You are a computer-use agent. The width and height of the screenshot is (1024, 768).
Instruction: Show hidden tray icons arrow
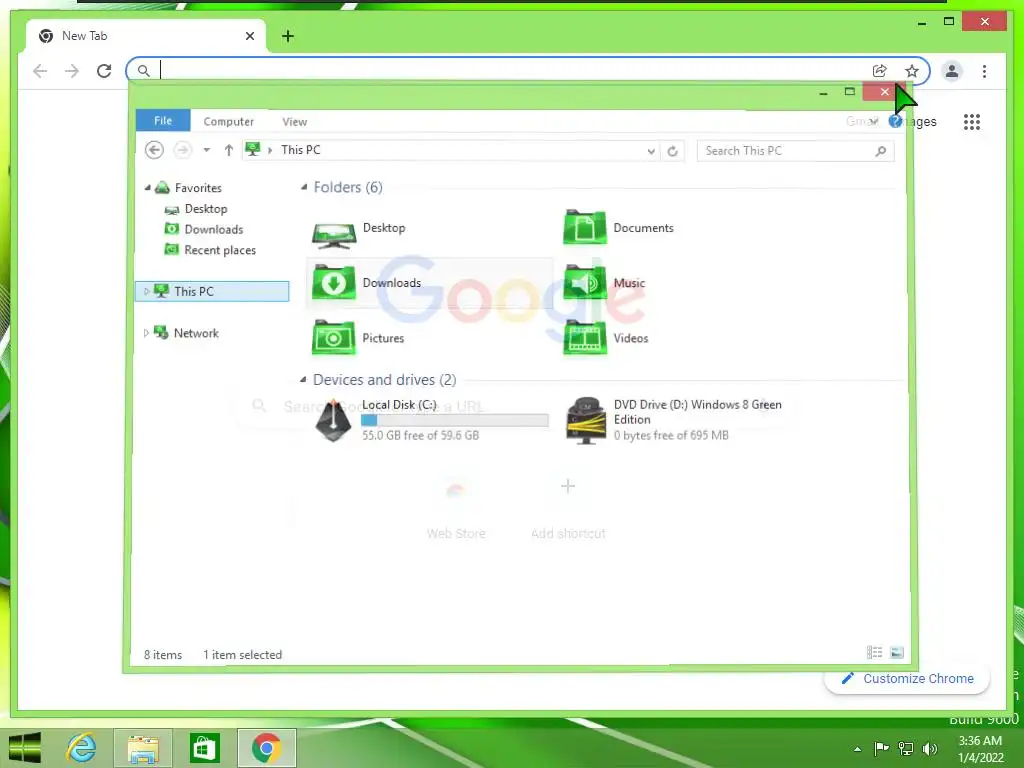point(857,749)
